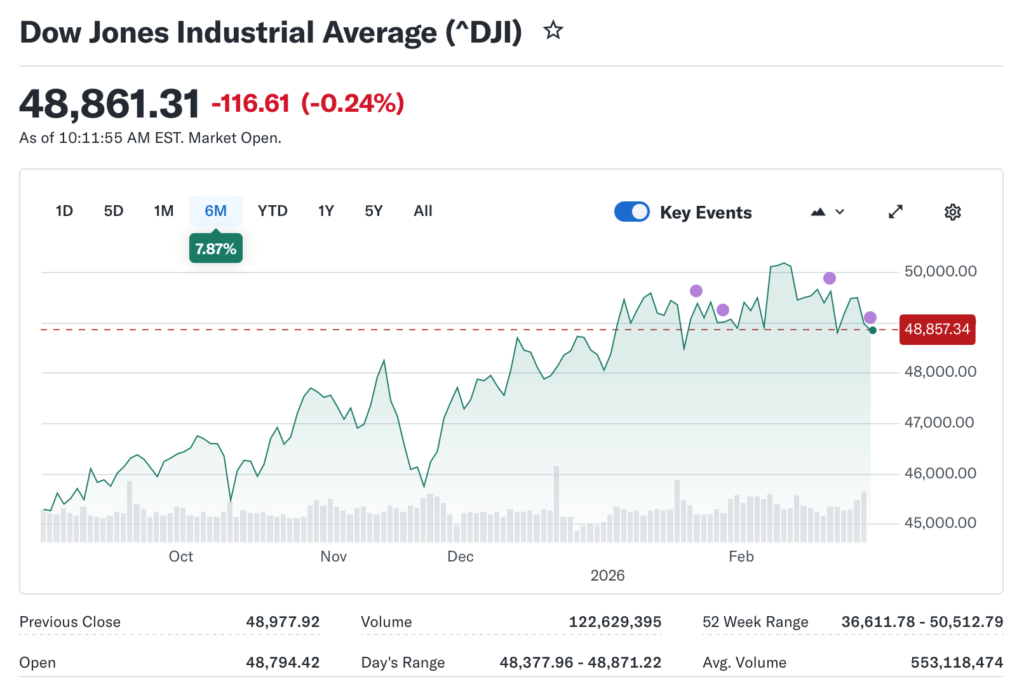Switch to the 1D time range
Viewport: 1024px width, 700px height.
(x=64, y=211)
